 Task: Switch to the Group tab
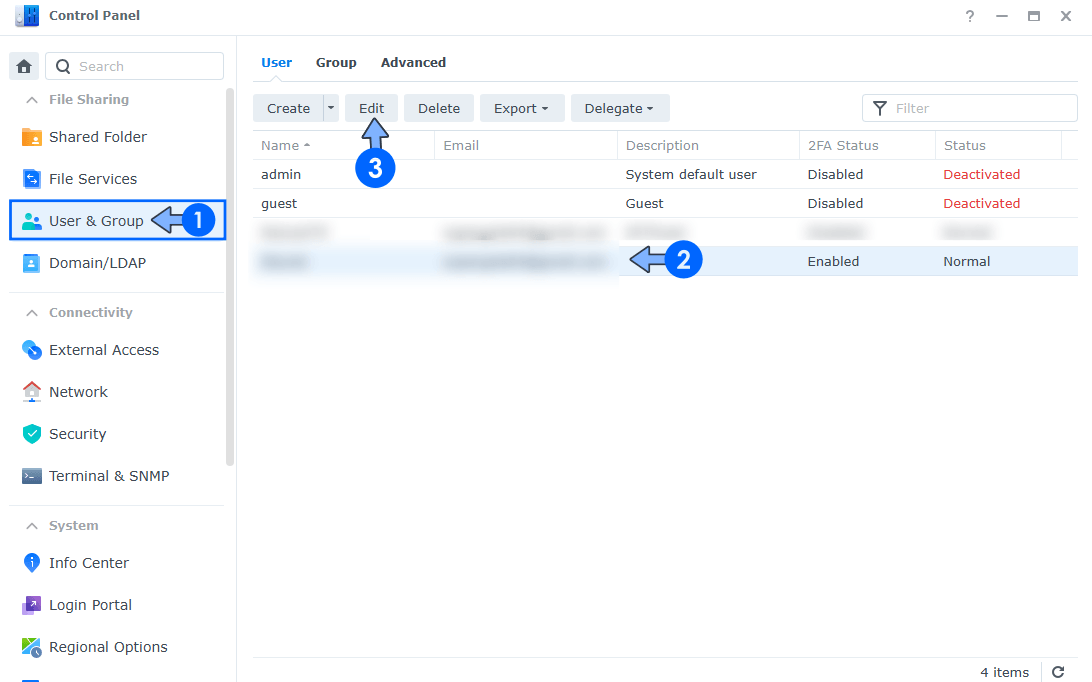pos(336,63)
